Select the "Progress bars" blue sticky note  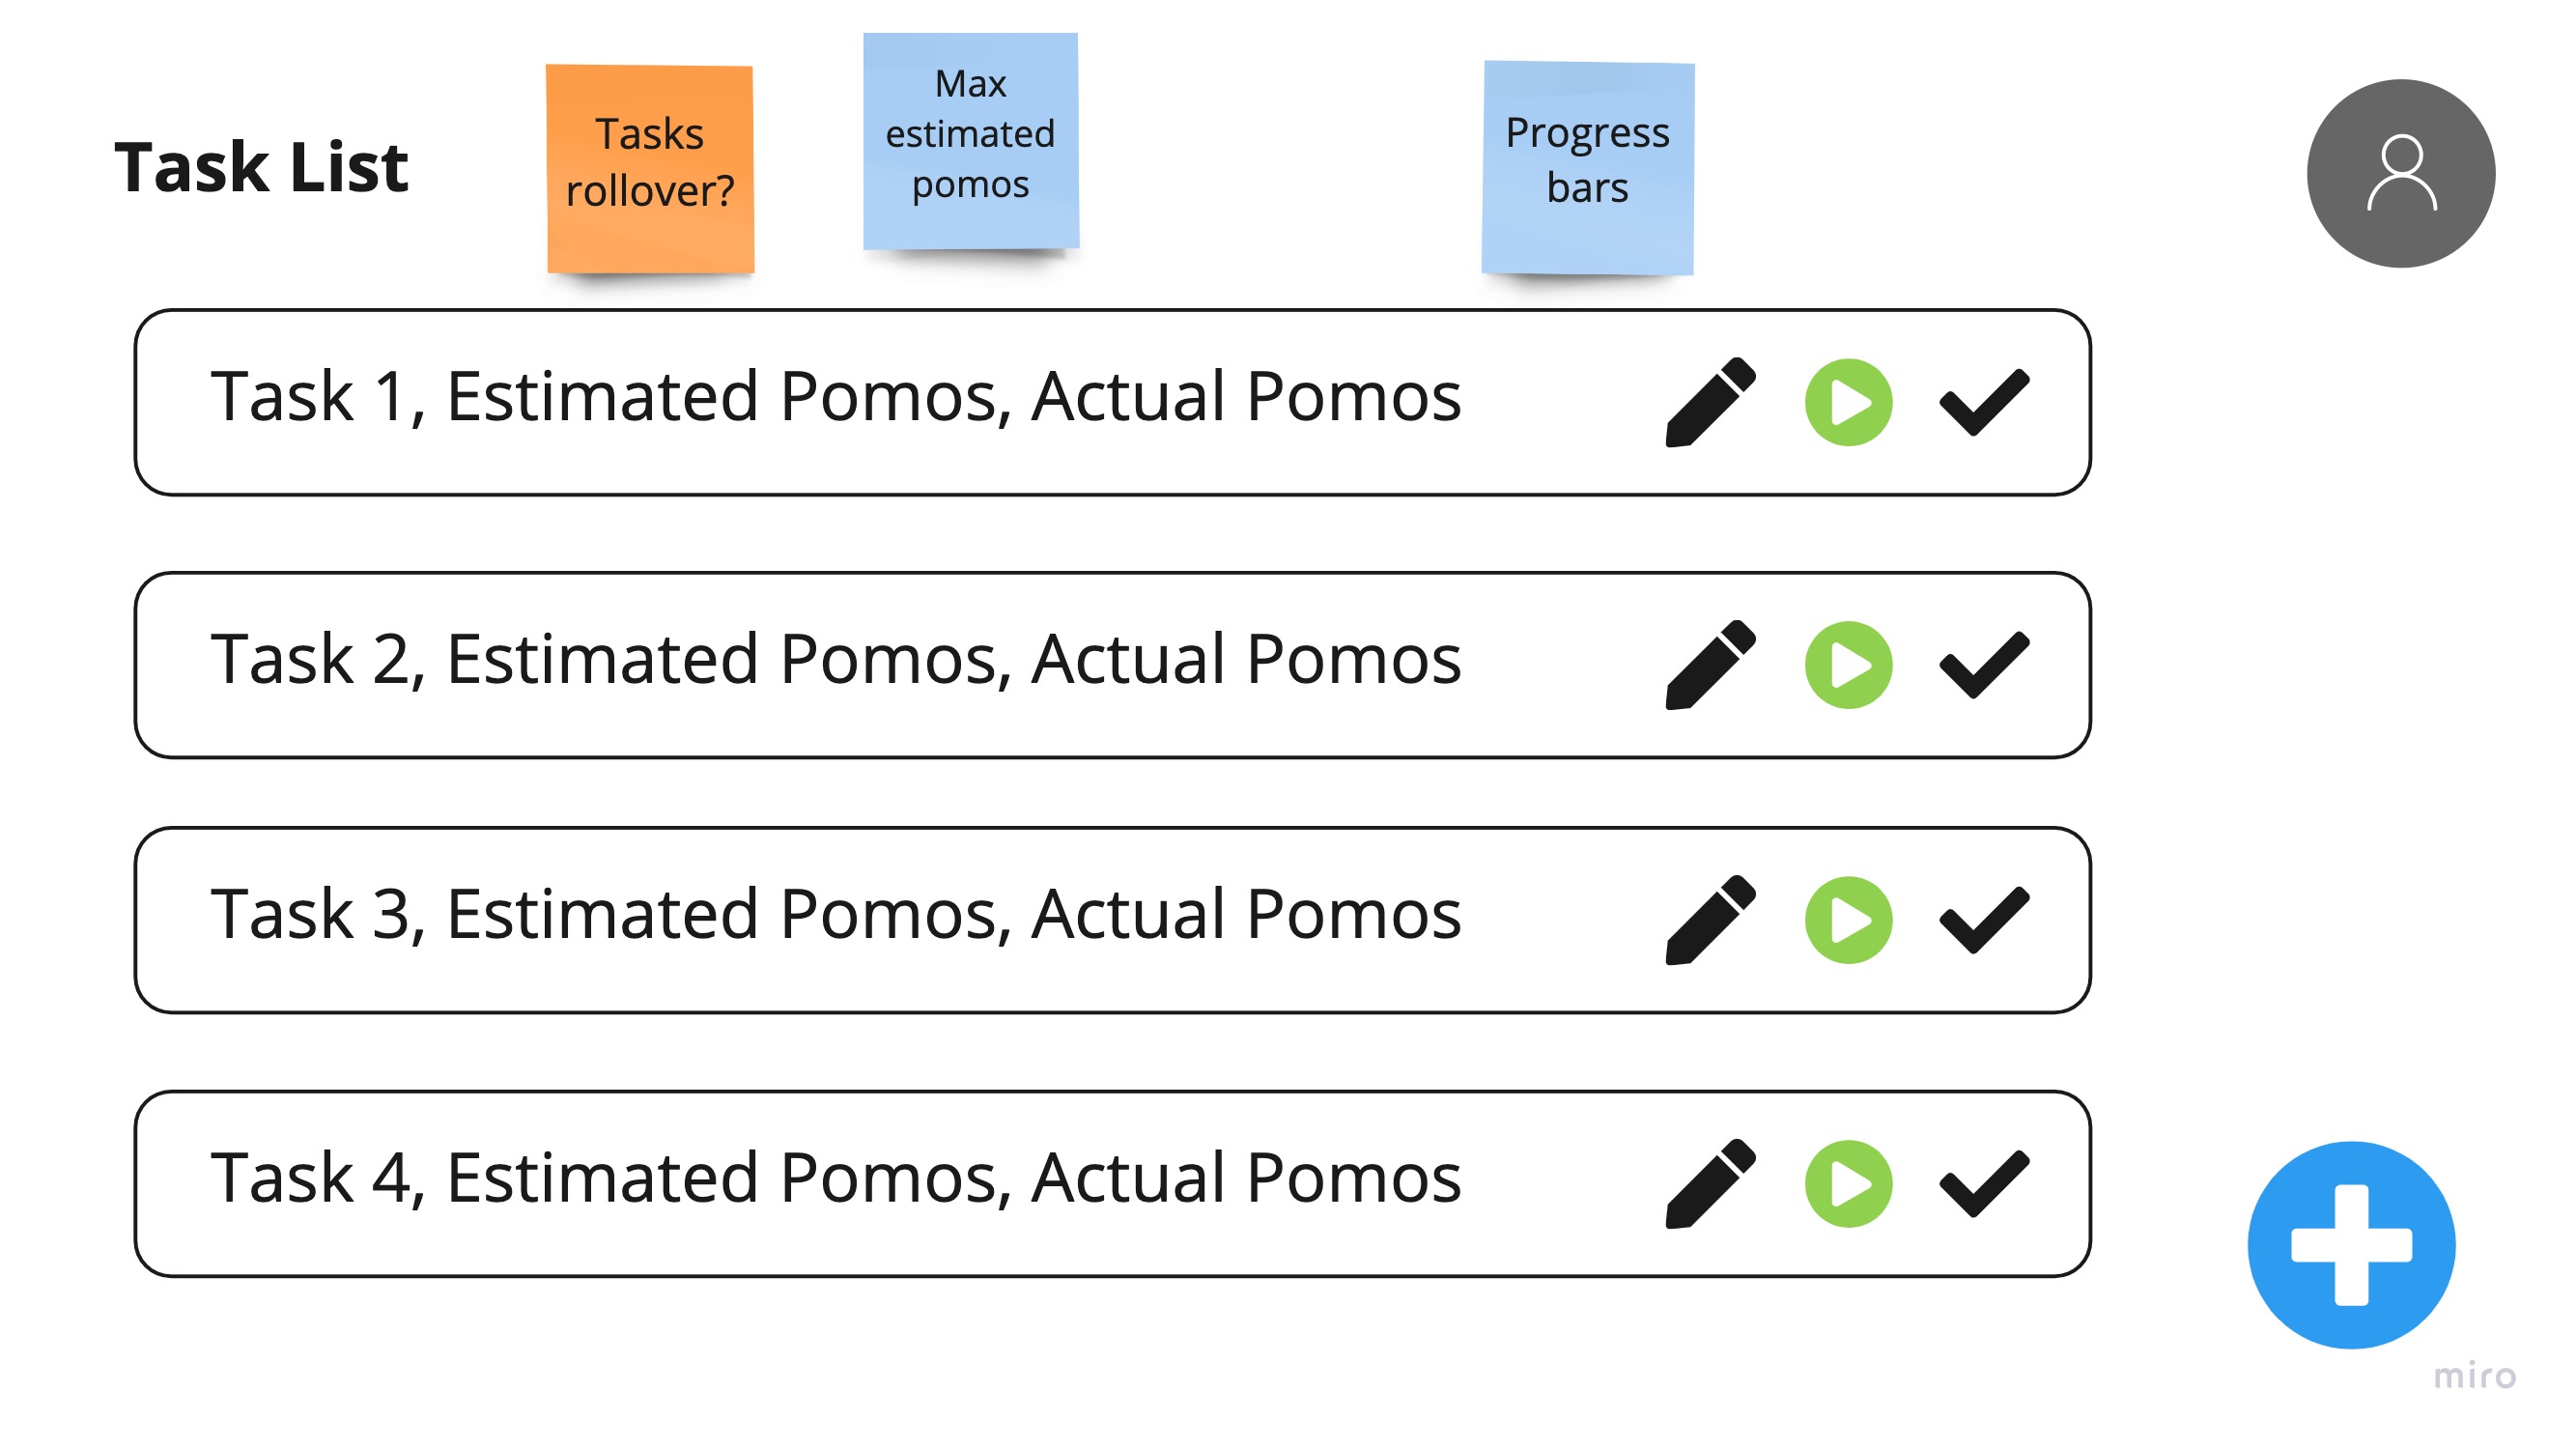[x=1587, y=166]
